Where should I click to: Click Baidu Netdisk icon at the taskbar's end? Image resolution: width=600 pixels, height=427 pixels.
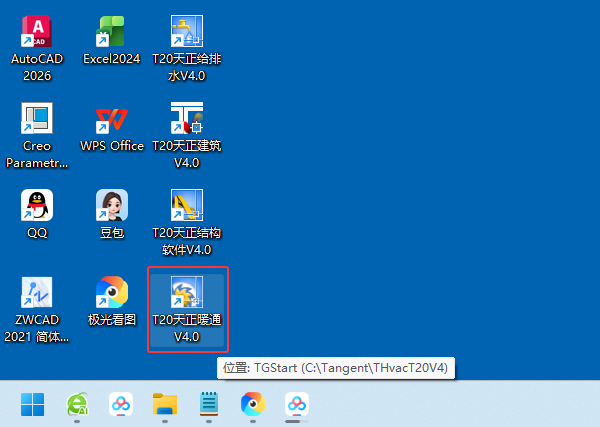(x=297, y=404)
